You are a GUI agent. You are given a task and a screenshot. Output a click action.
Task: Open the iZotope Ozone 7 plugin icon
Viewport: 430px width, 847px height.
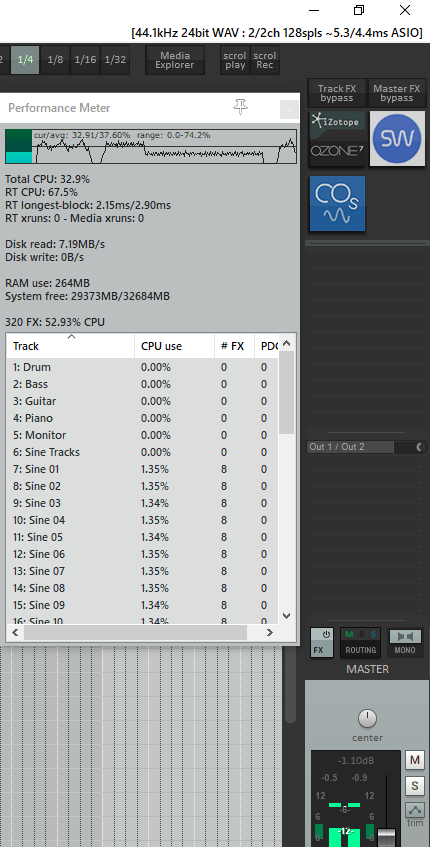point(338,139)
